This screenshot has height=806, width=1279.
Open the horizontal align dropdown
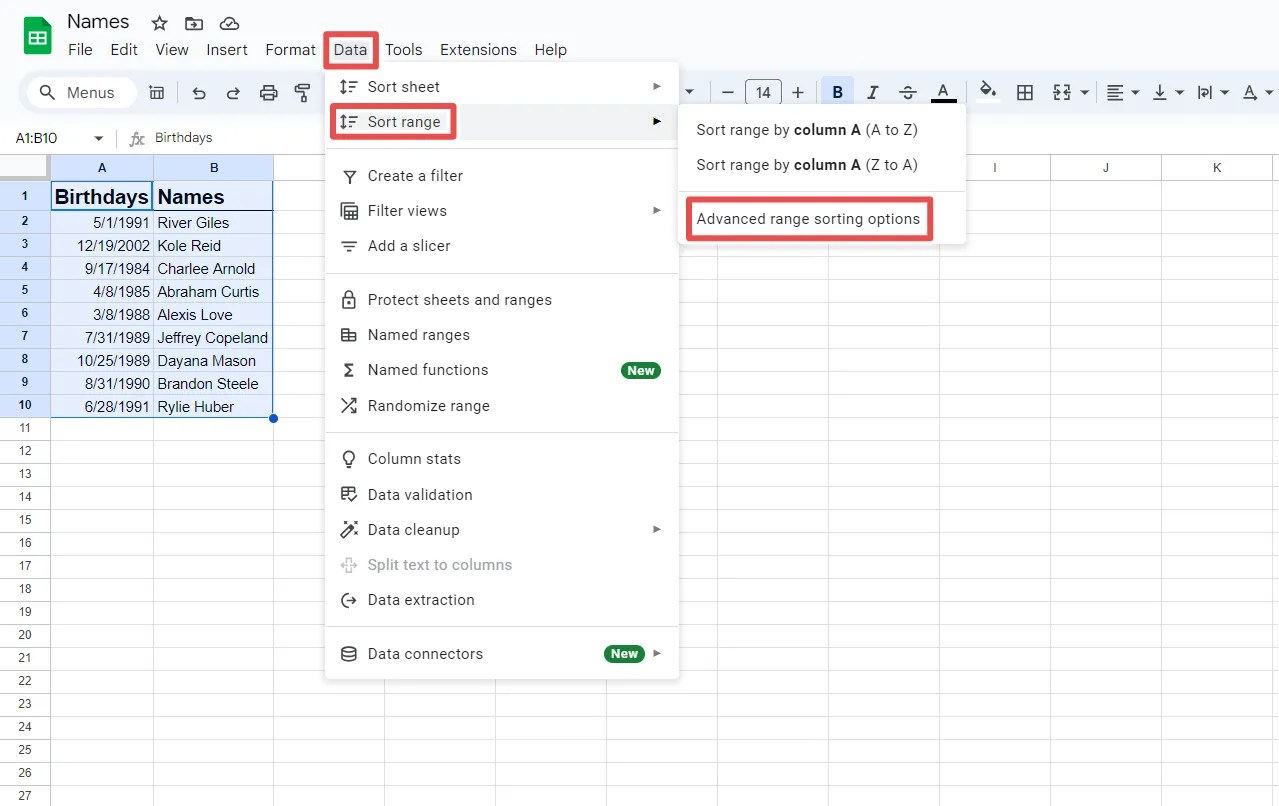[x=1121, y=91]
